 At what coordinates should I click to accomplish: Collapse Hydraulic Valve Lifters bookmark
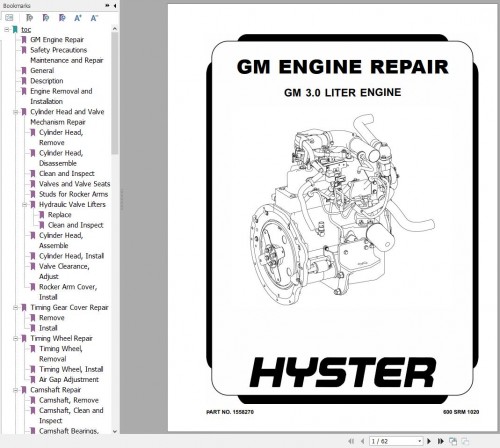[x=24, y=205]
